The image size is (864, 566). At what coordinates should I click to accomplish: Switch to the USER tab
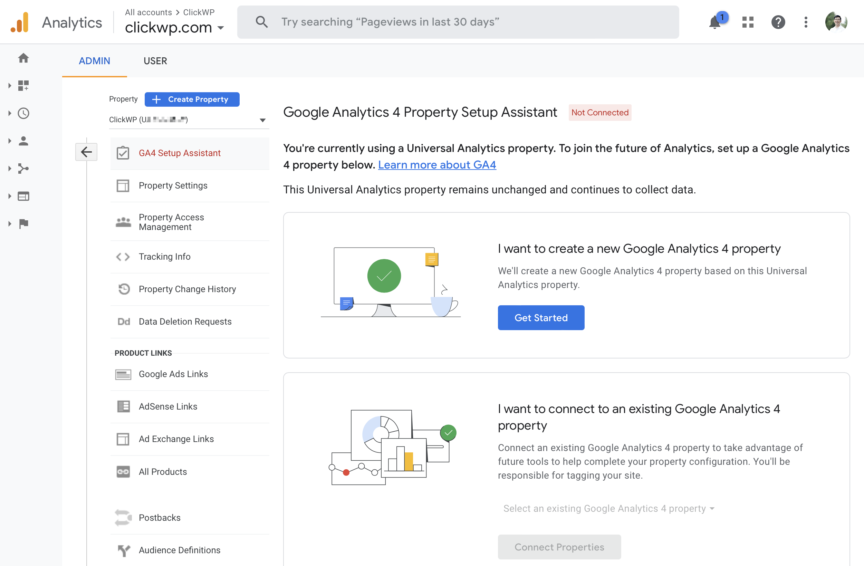(x=155, y=61)
